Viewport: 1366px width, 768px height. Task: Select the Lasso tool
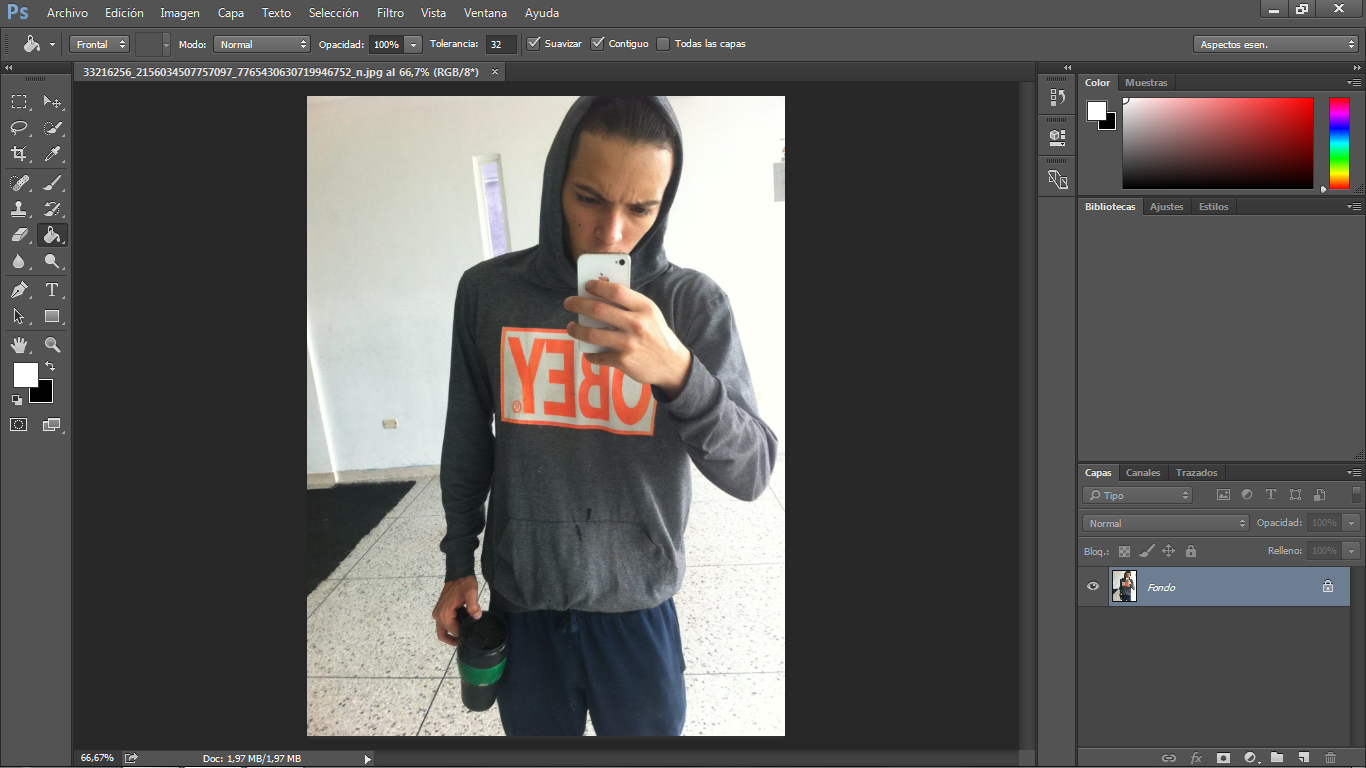coord(19,127)
